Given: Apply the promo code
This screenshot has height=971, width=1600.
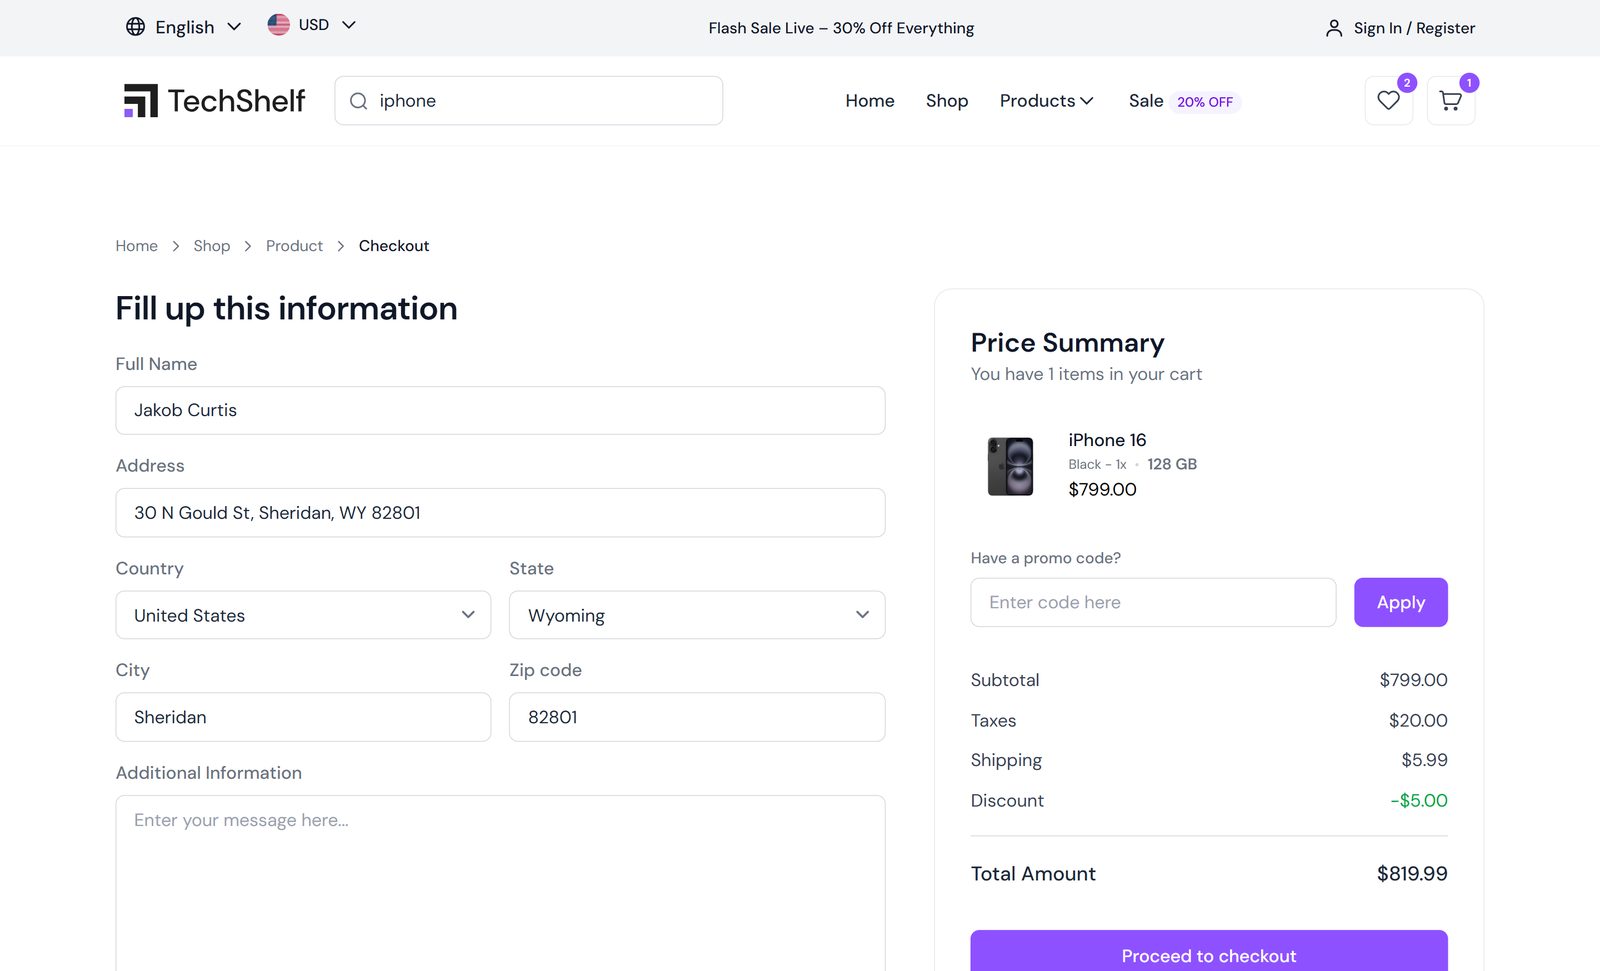Looking at the screenshot, I should tap(1401, 602).
